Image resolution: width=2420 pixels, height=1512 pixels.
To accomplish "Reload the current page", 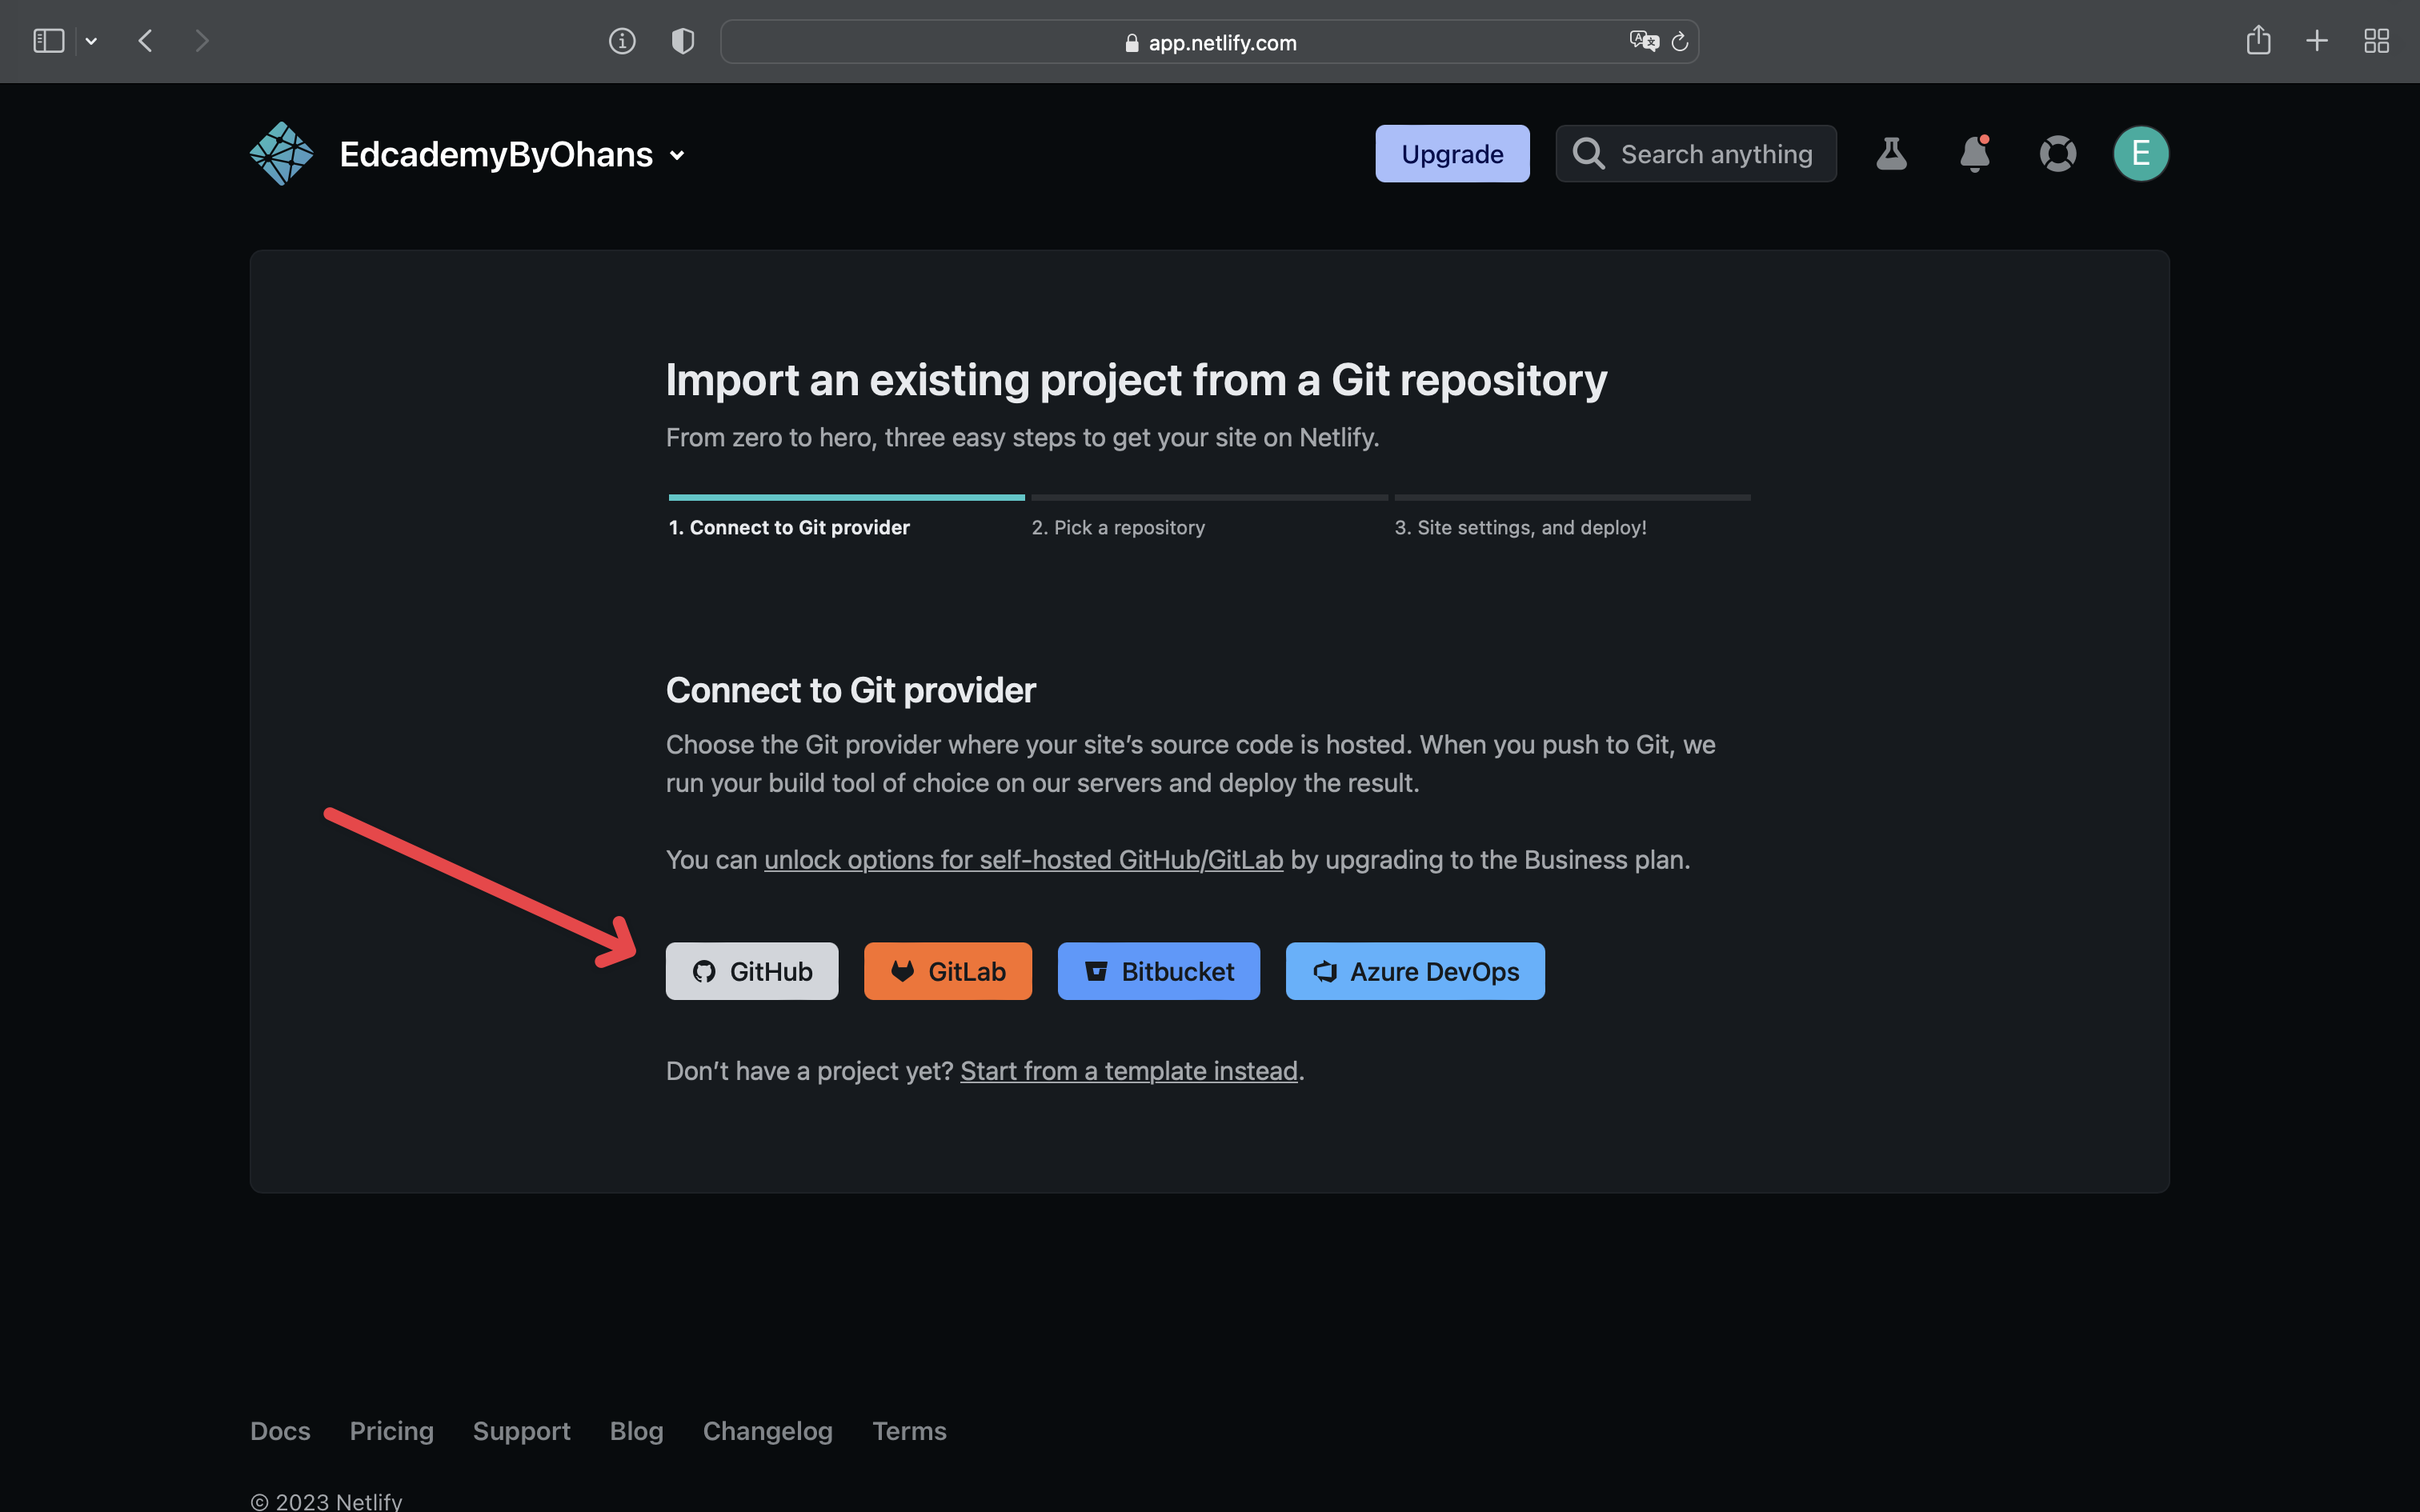I will pyautogui.click(x=1679, y=41).
